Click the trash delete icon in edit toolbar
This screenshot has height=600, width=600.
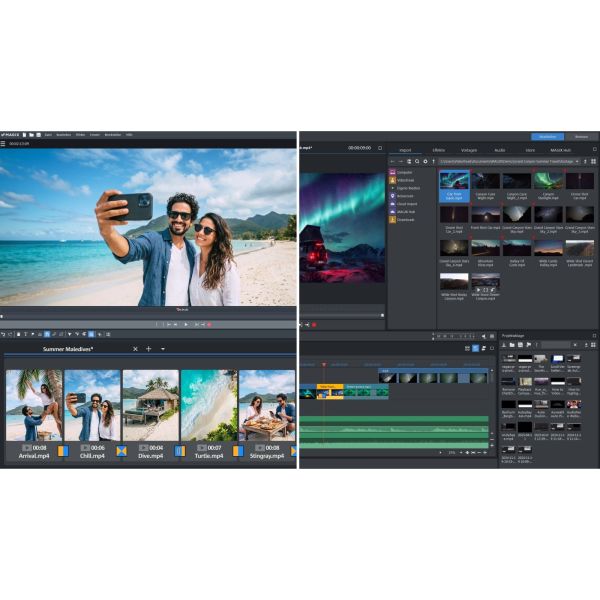pos(18,334)
